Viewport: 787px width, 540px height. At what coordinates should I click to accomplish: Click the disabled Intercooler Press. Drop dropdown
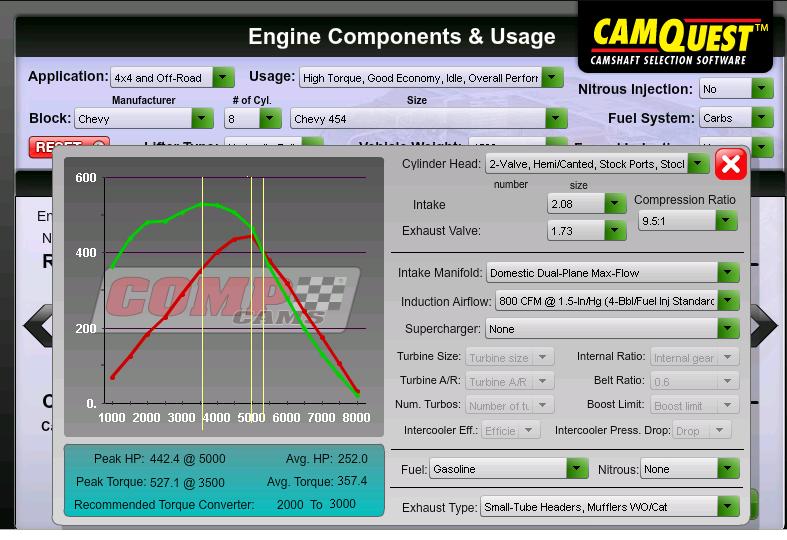click(702, 431)
